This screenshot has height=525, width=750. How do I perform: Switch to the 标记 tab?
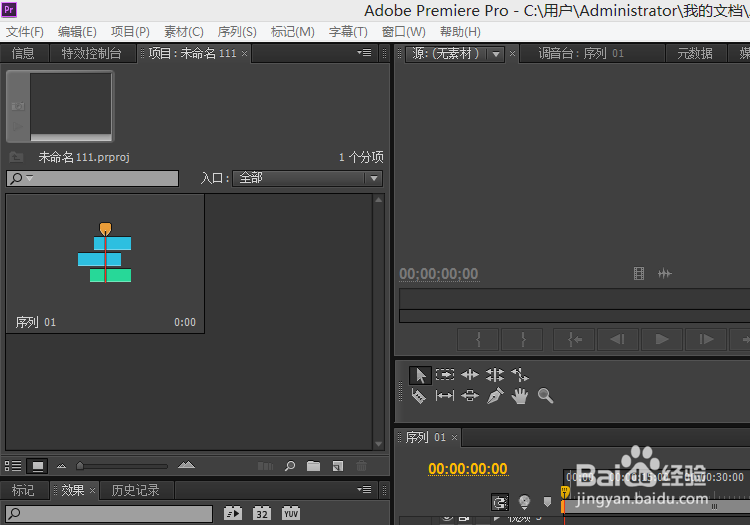23,490
